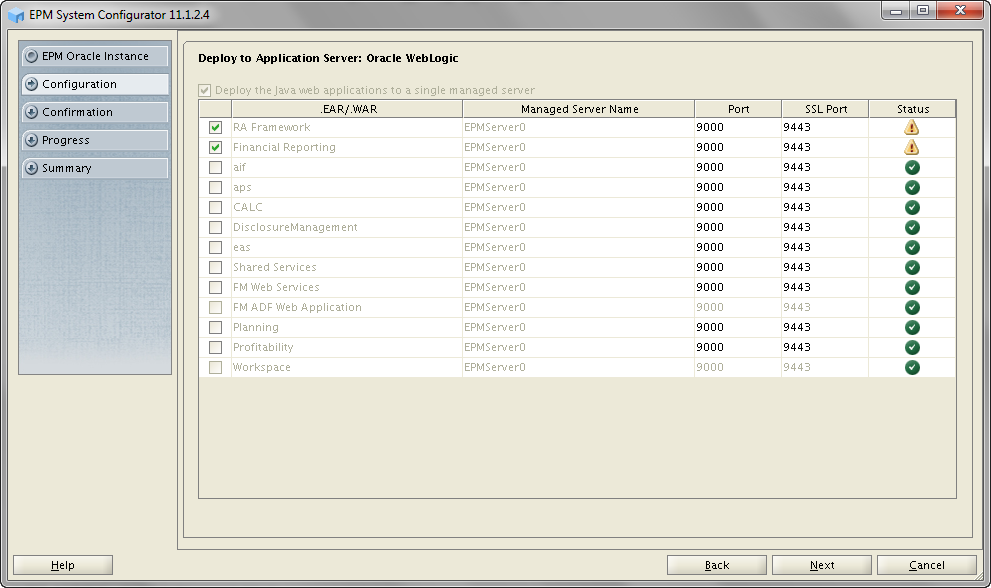Screen dimensions: 991x588
Task: Enable the CALC checkbox
Action: pyautogui.click(x=216, y=207)
